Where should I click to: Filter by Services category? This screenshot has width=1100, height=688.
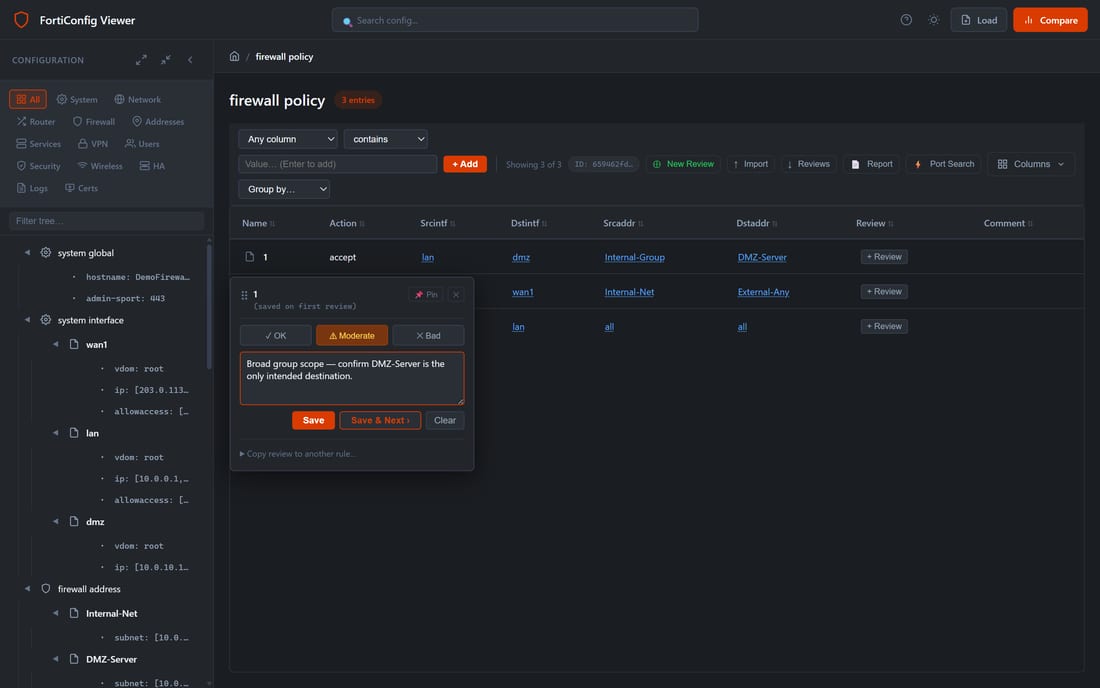39,144
